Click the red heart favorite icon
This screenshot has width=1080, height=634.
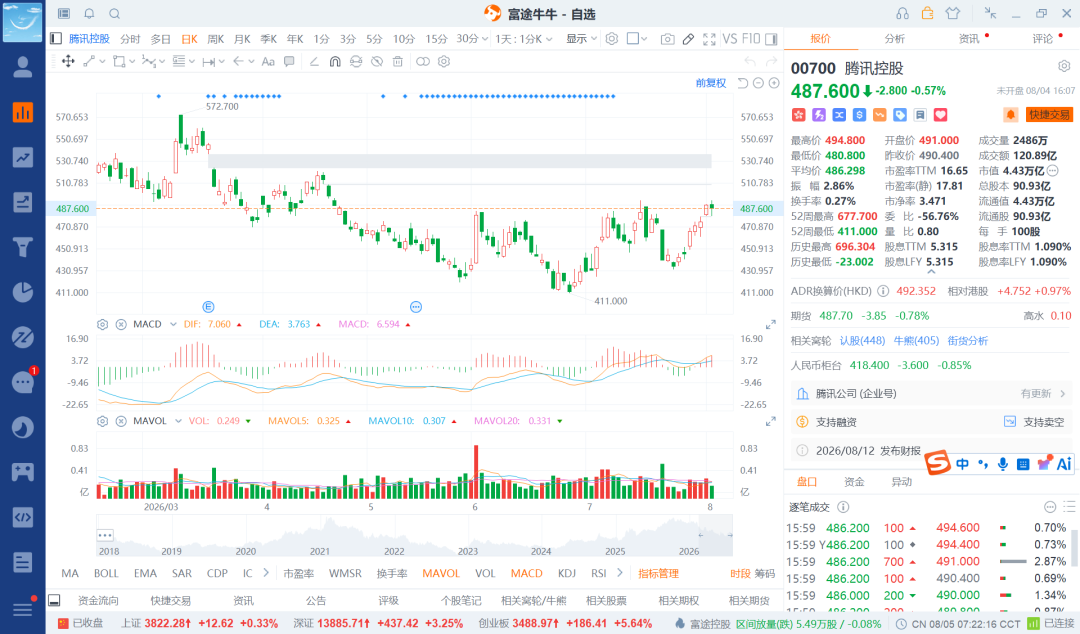pyautogui.click(x=940, y=114)
